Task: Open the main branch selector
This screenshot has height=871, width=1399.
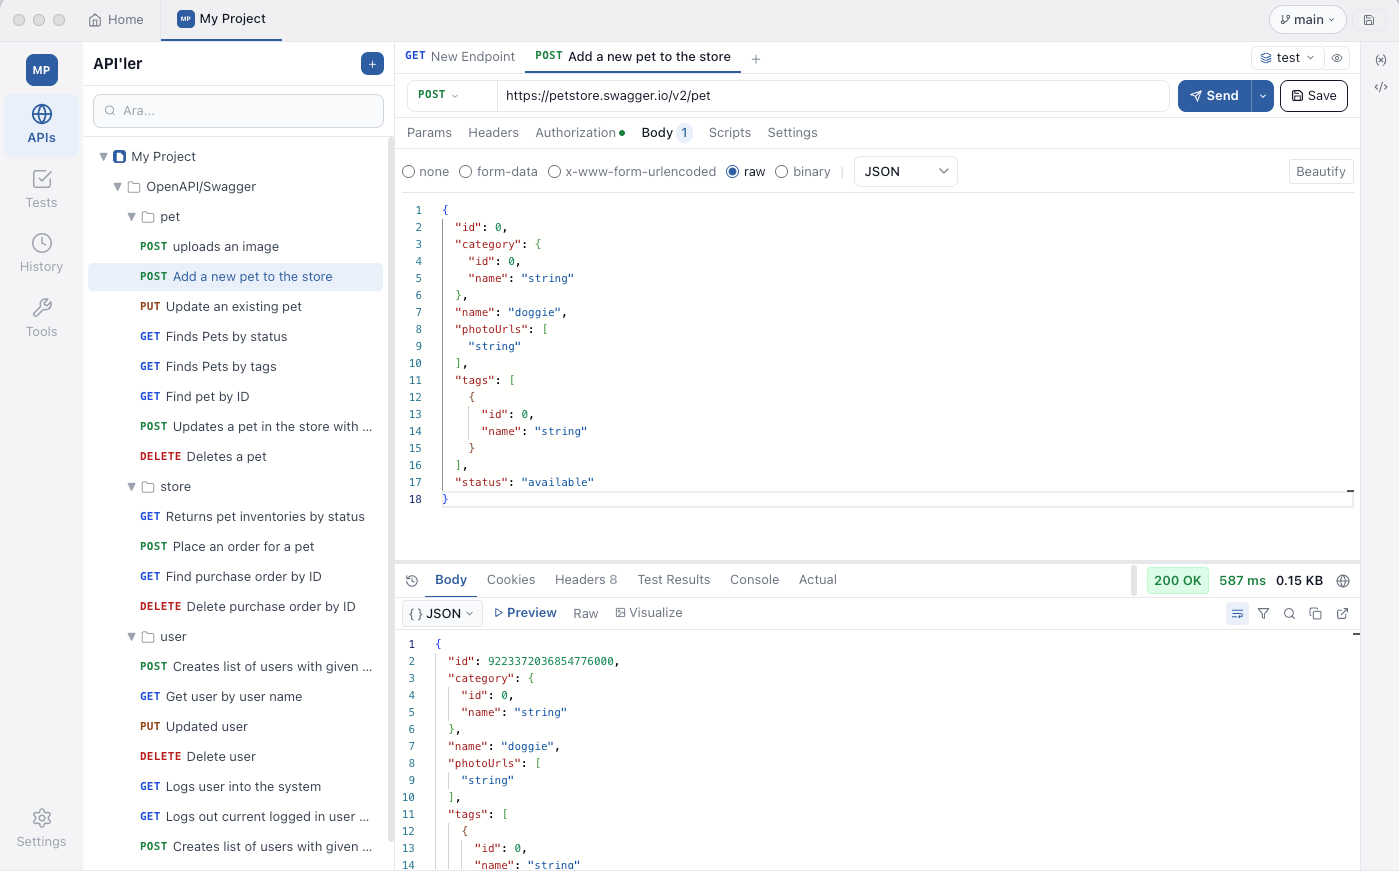Action: [x=1308, y=20]
